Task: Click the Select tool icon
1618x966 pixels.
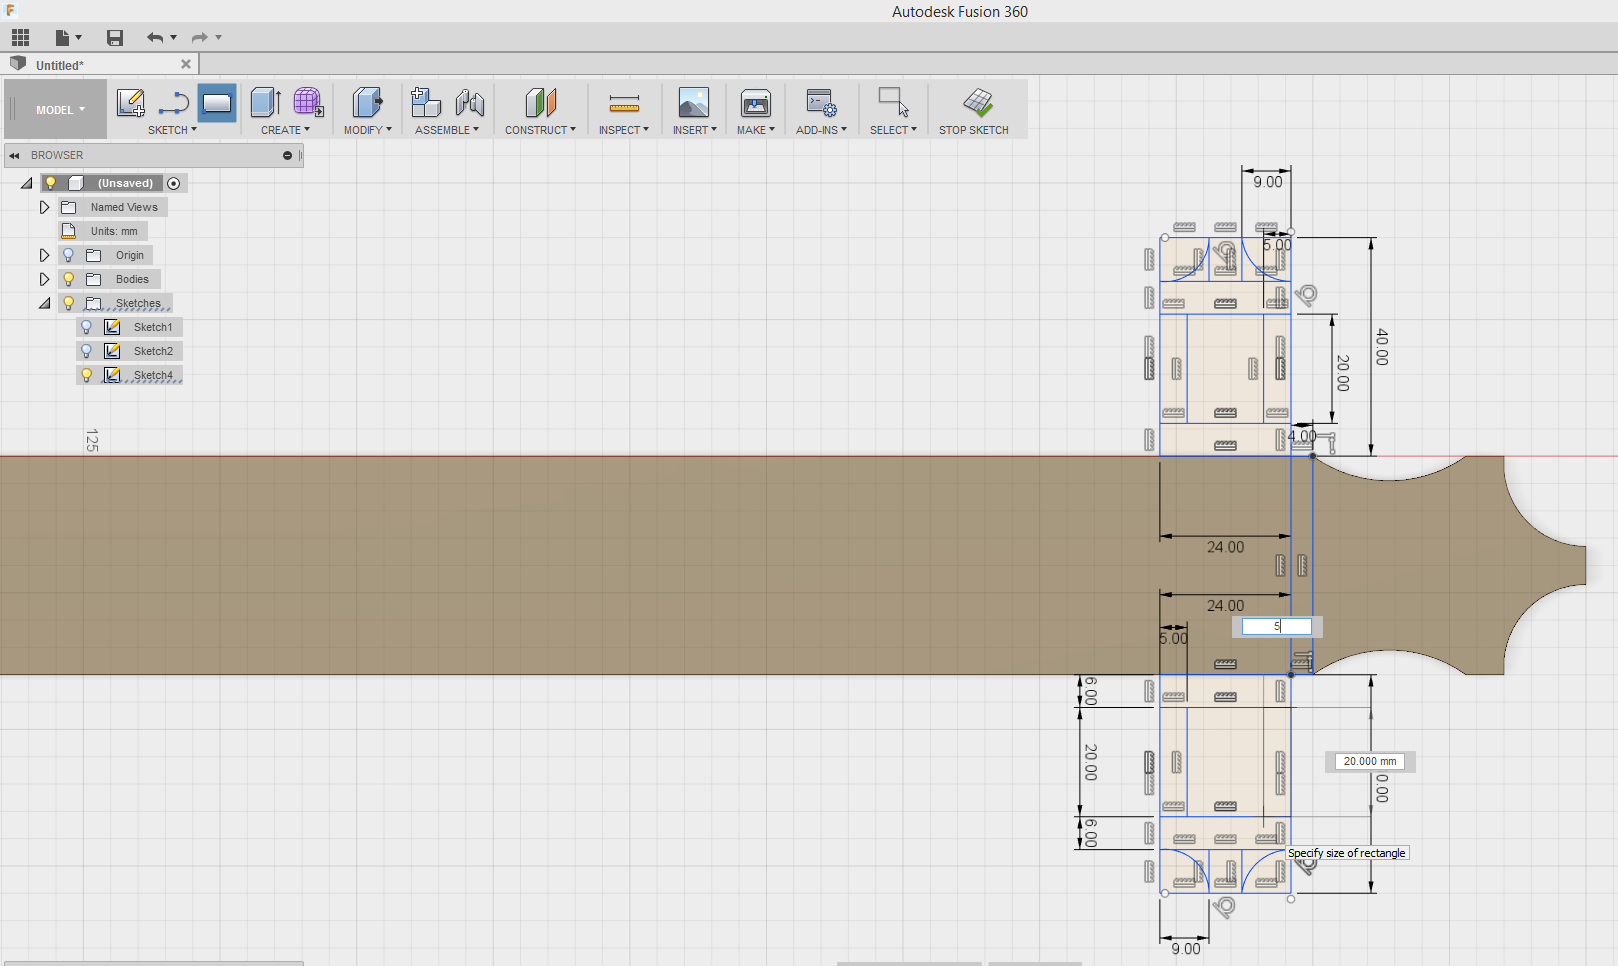Action: coord(893,103)
